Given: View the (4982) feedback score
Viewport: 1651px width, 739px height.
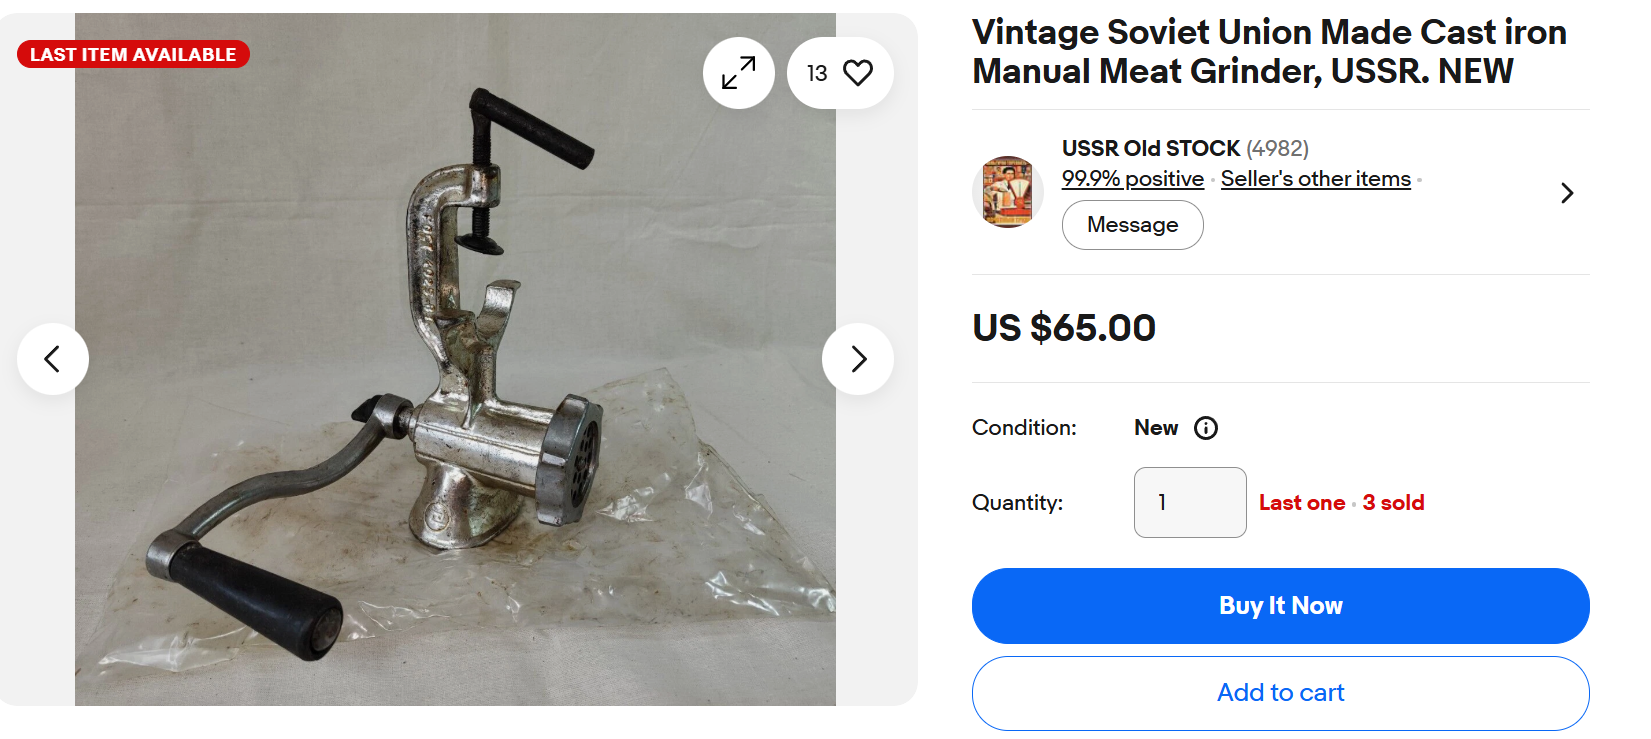Looking at the screenshot, I should [1277, 149].
